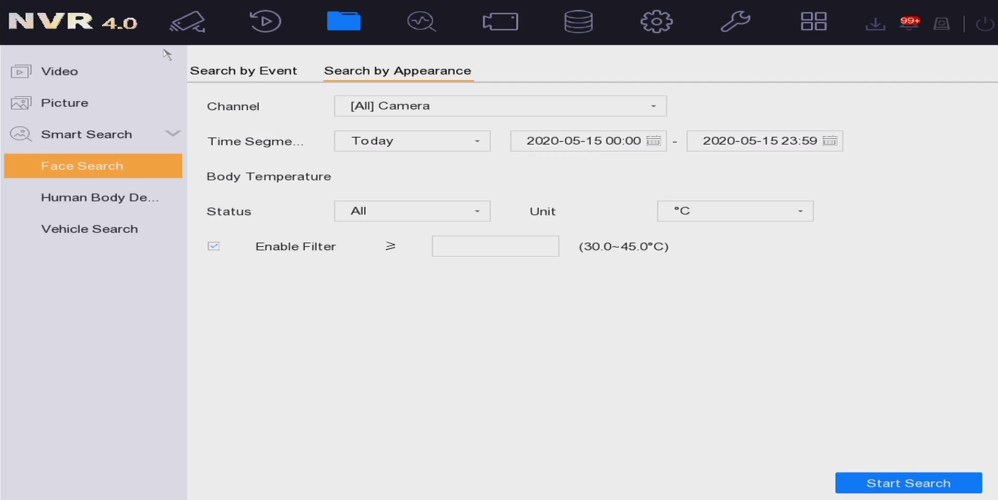998x500 pixels.
Task: Open the live view camera icon
Action: 187,21
